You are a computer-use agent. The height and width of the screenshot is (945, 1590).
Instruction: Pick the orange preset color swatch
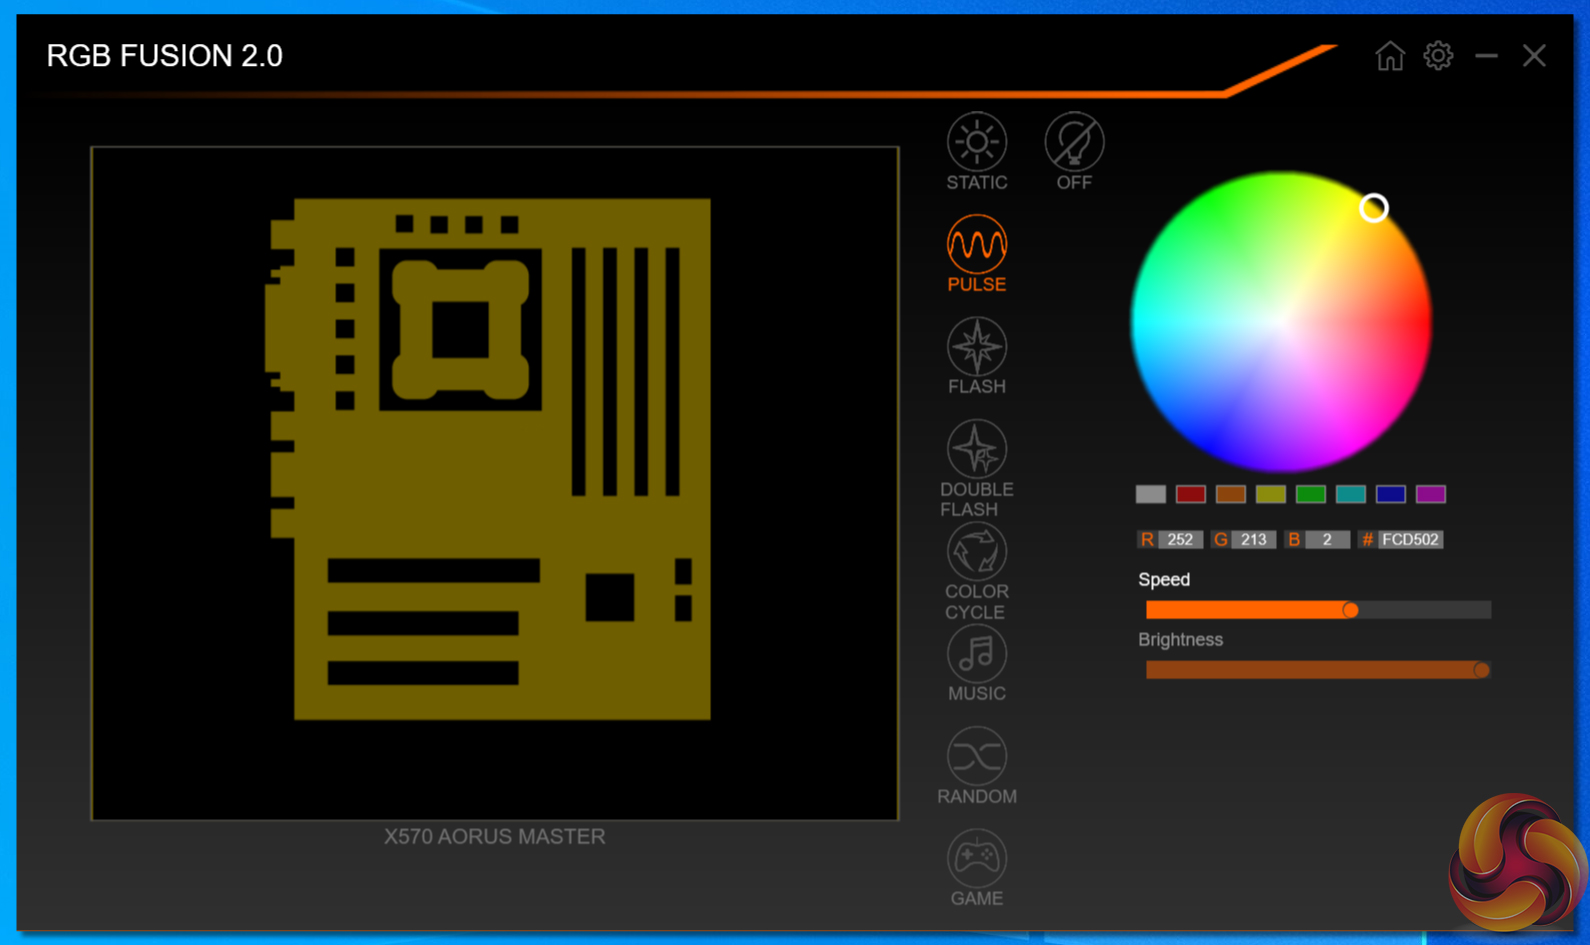[1230, 494]
